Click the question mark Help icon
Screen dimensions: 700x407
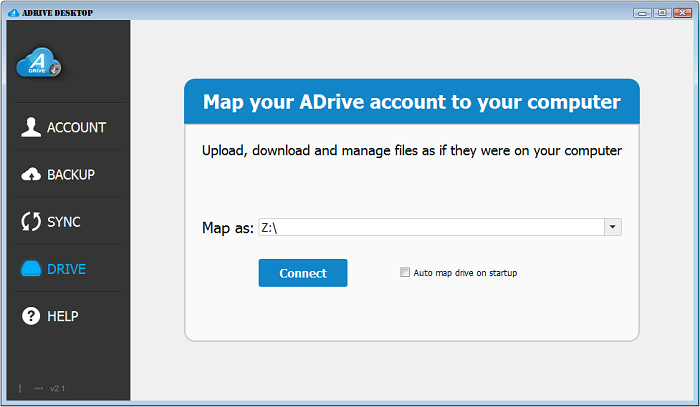(31, 316)
